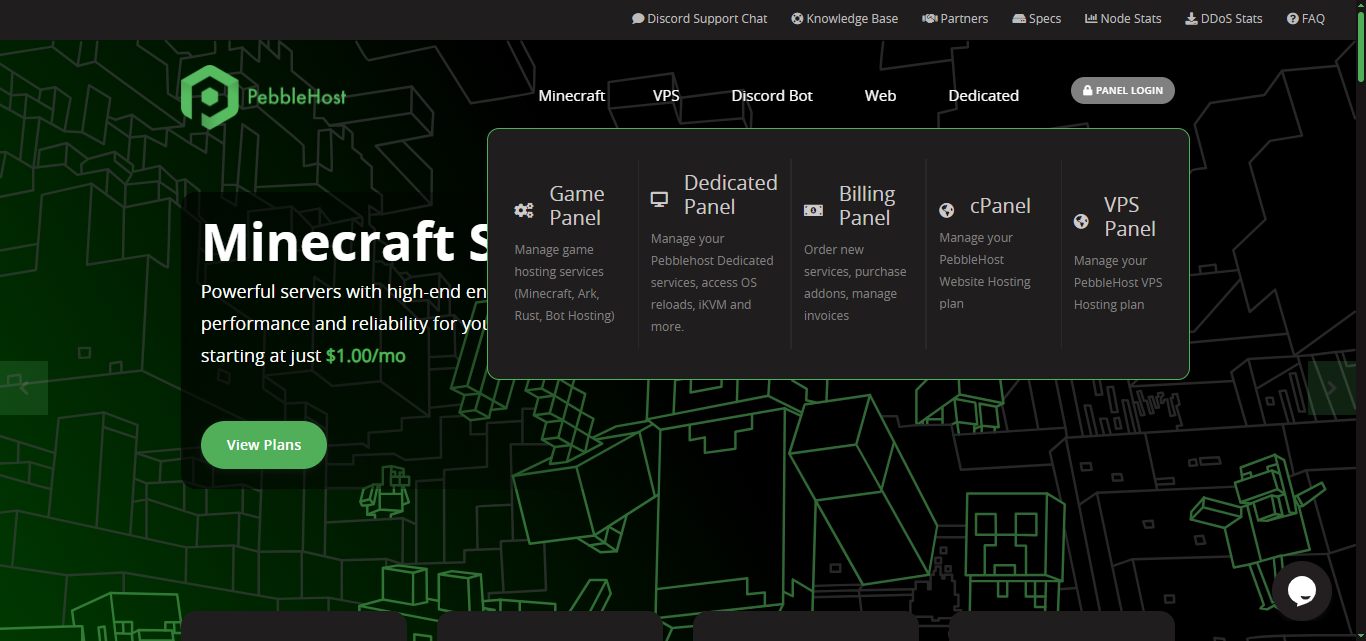Click the Billing Panel money icon
Viewport: 1366px width, 641px height.
[x=813, y=210]
